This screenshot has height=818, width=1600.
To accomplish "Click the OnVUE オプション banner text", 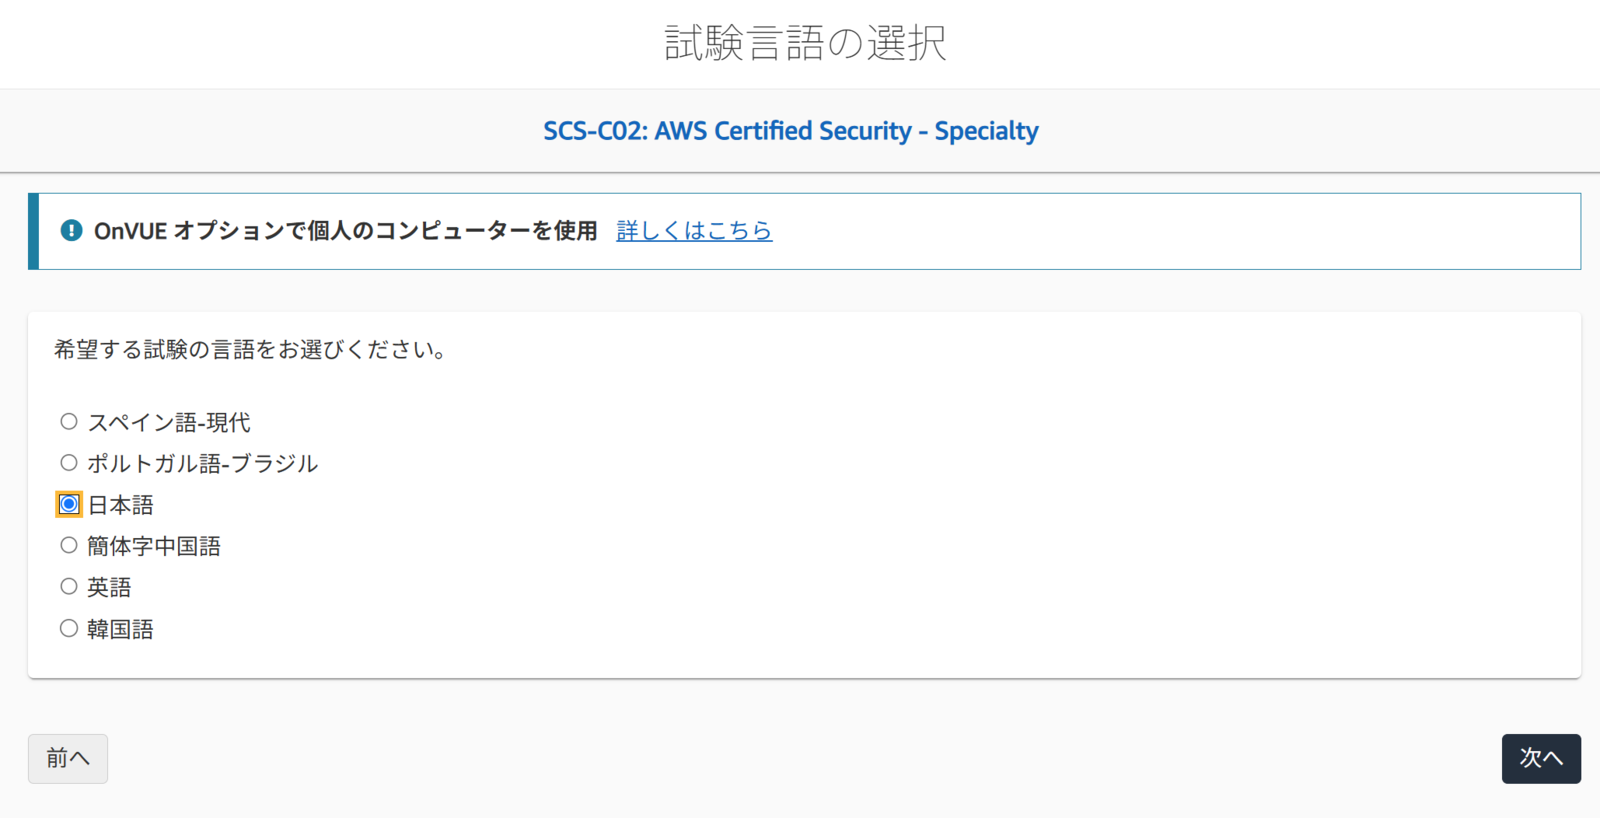I will (346, 231).
